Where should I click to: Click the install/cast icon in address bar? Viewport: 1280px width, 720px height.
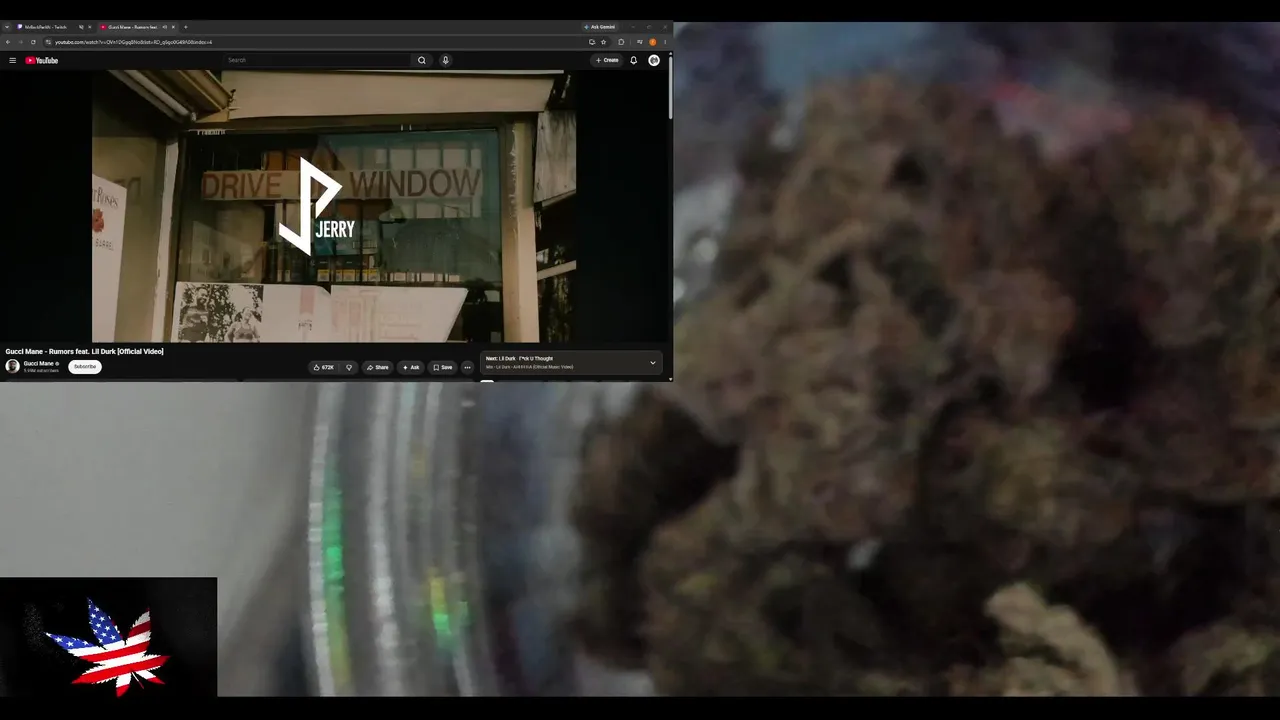[591, 42]
